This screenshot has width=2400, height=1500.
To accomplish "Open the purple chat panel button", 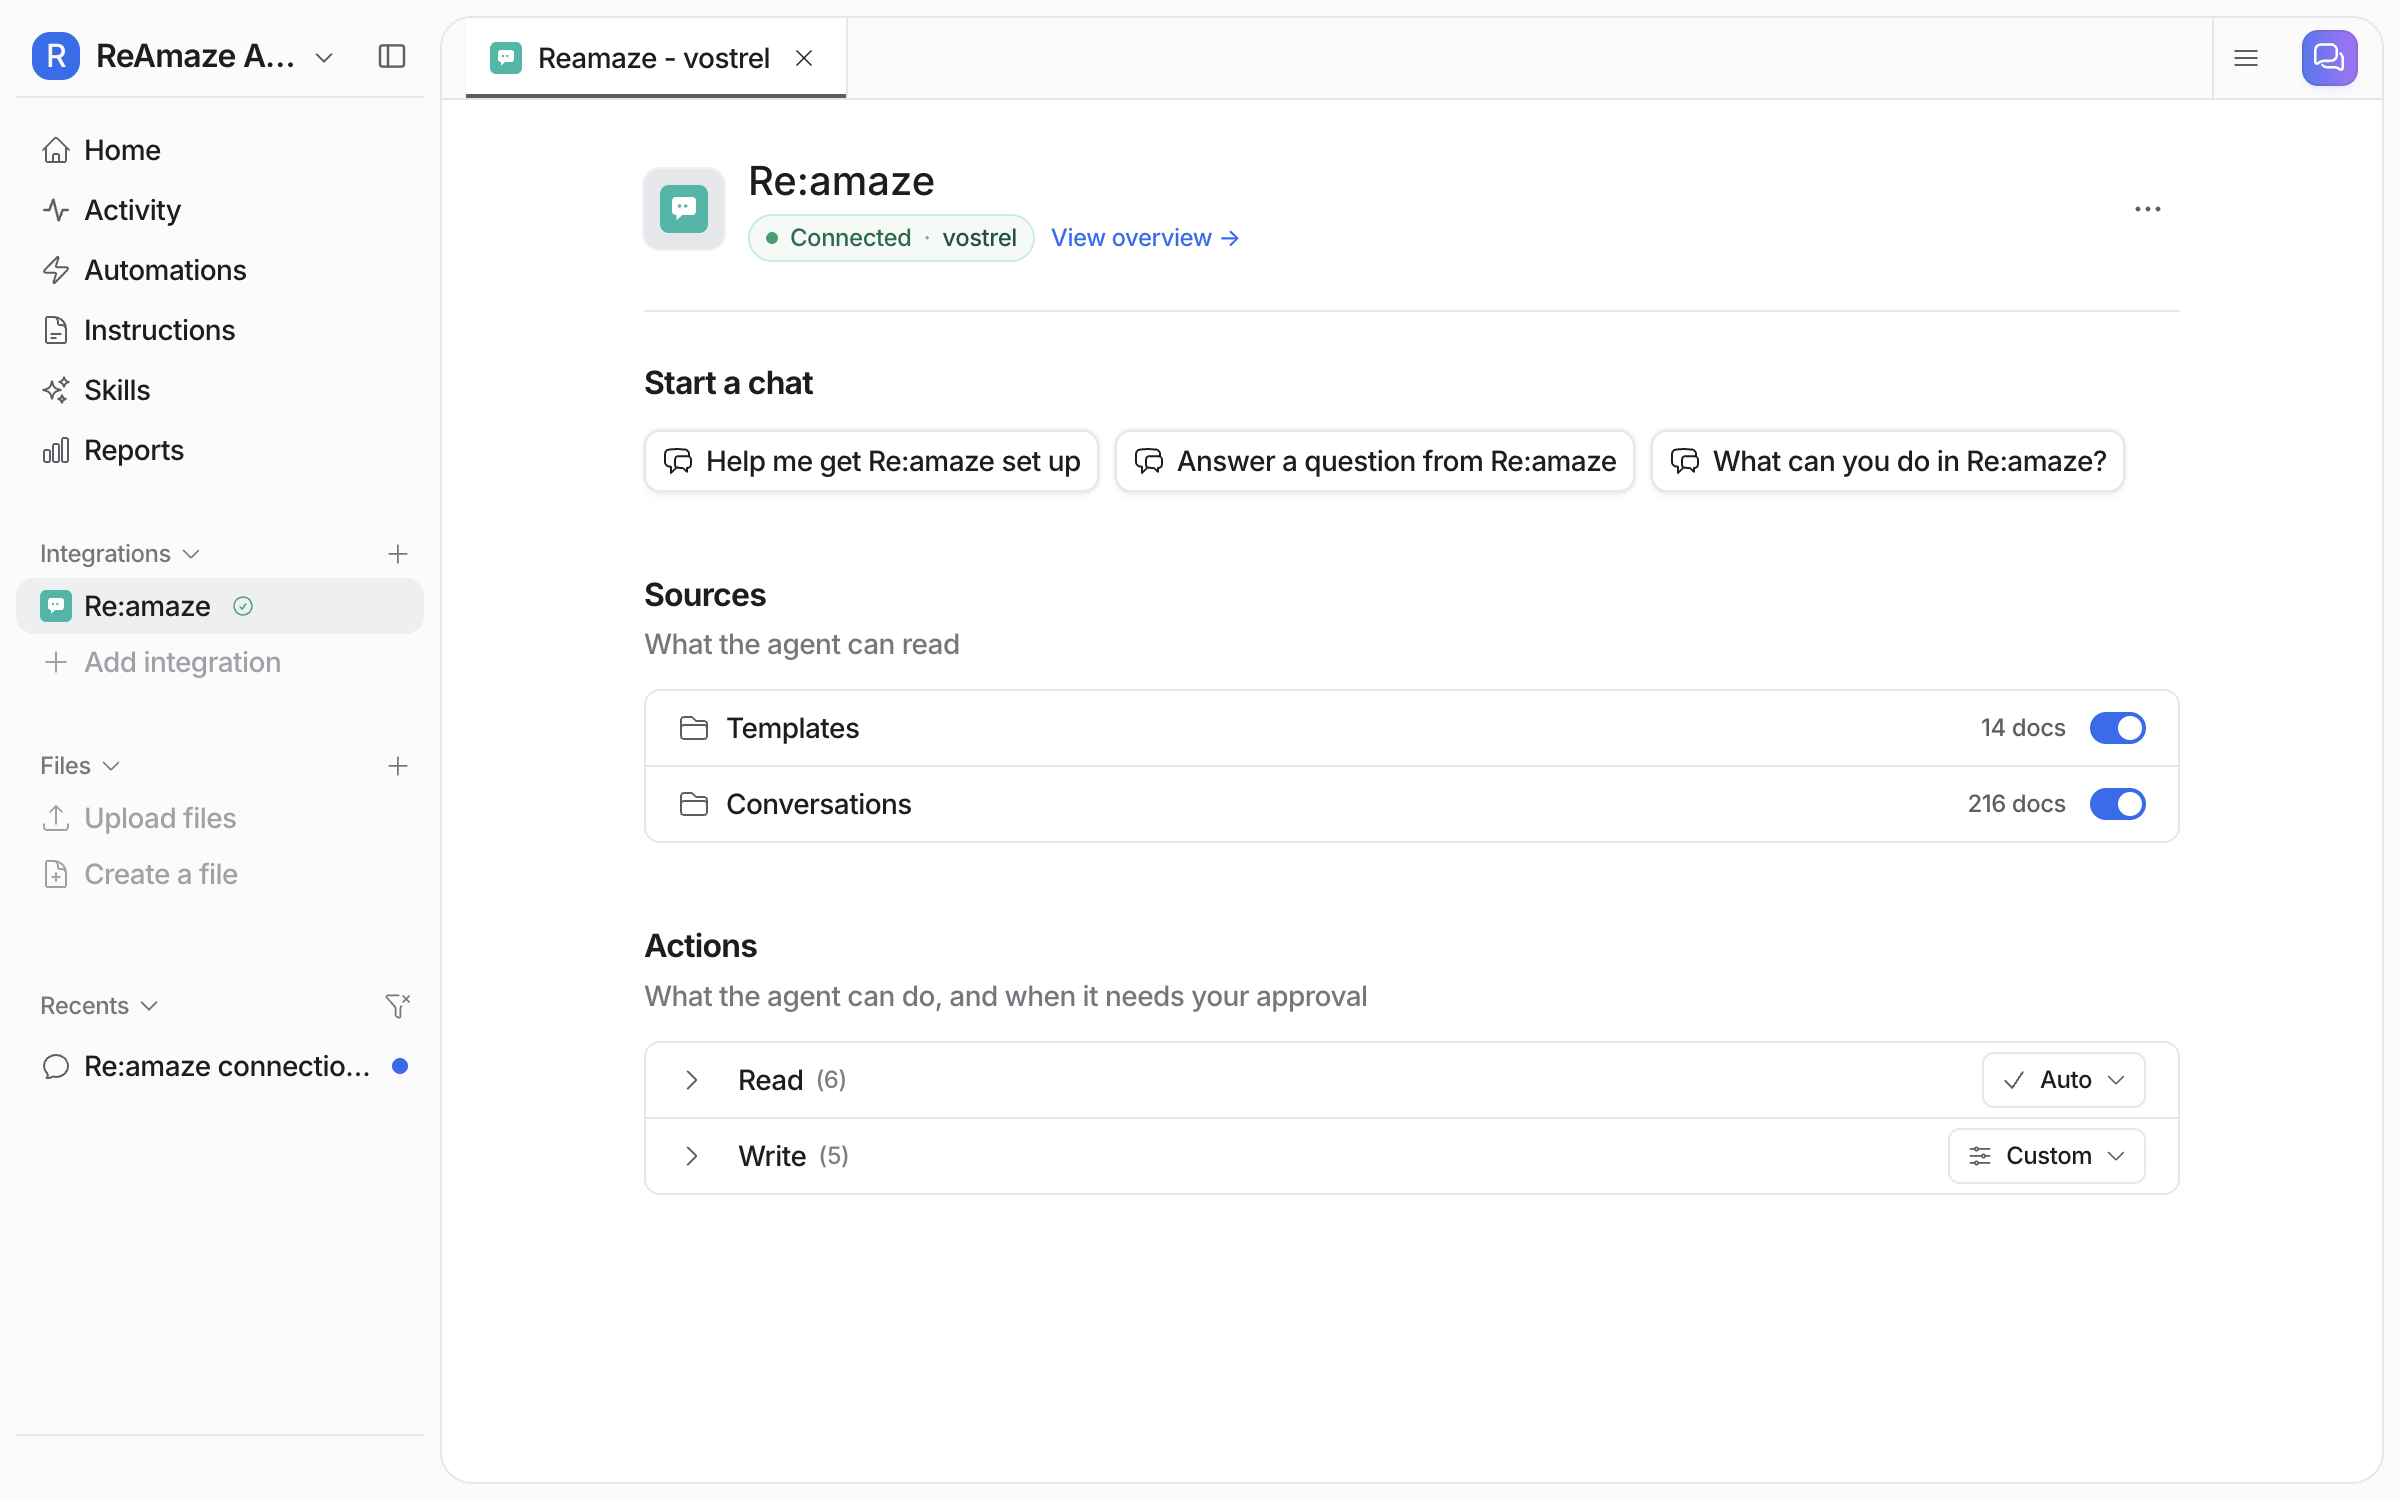I will pyautogui.click(x=2330, y=58).
